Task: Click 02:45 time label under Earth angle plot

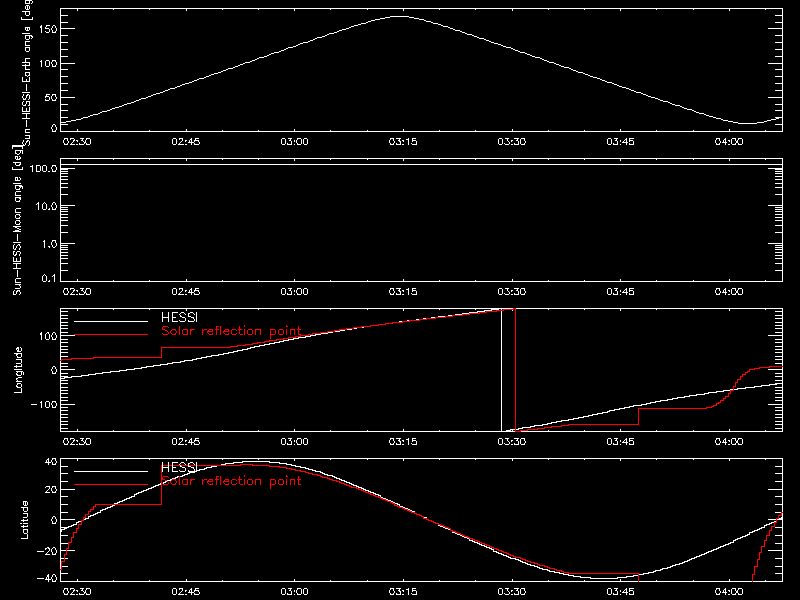Action: pos(186,142)
